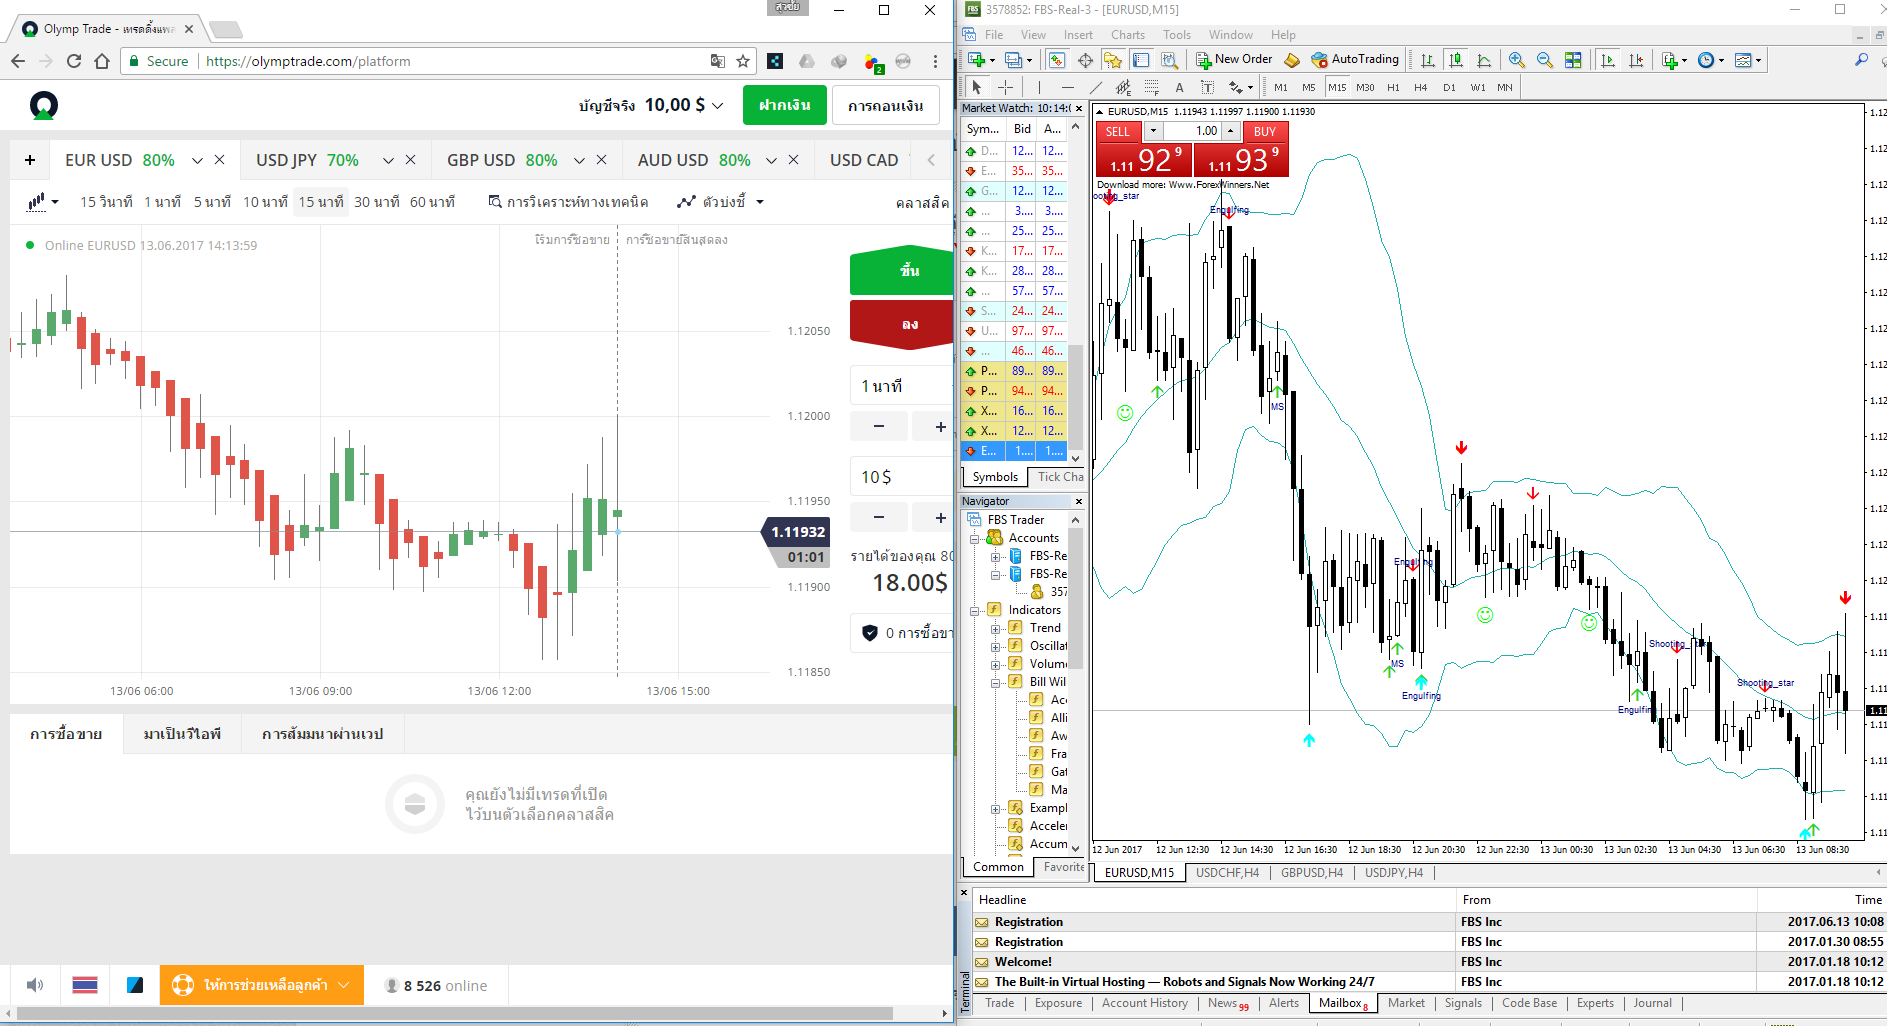
Task: Open Data Window crosshair-circle icon
Action: coord(1085,60)
